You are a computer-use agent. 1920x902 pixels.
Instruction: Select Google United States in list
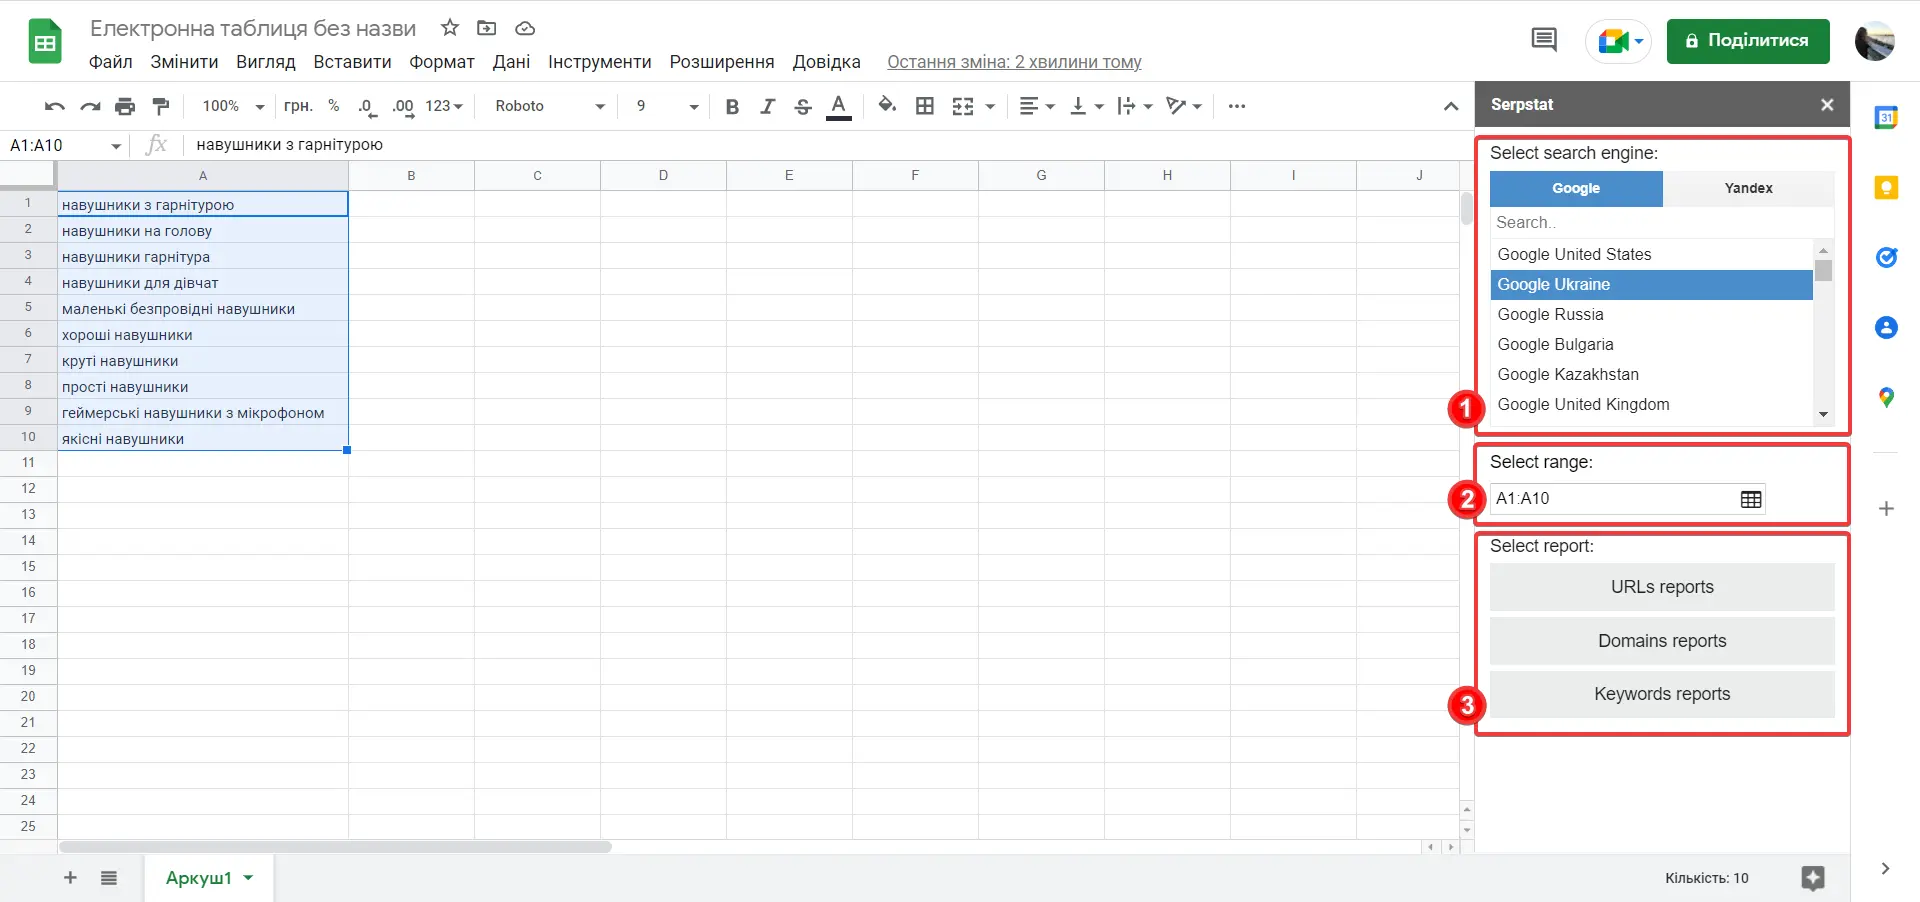pyautogui.click(x=1651, y=254)
